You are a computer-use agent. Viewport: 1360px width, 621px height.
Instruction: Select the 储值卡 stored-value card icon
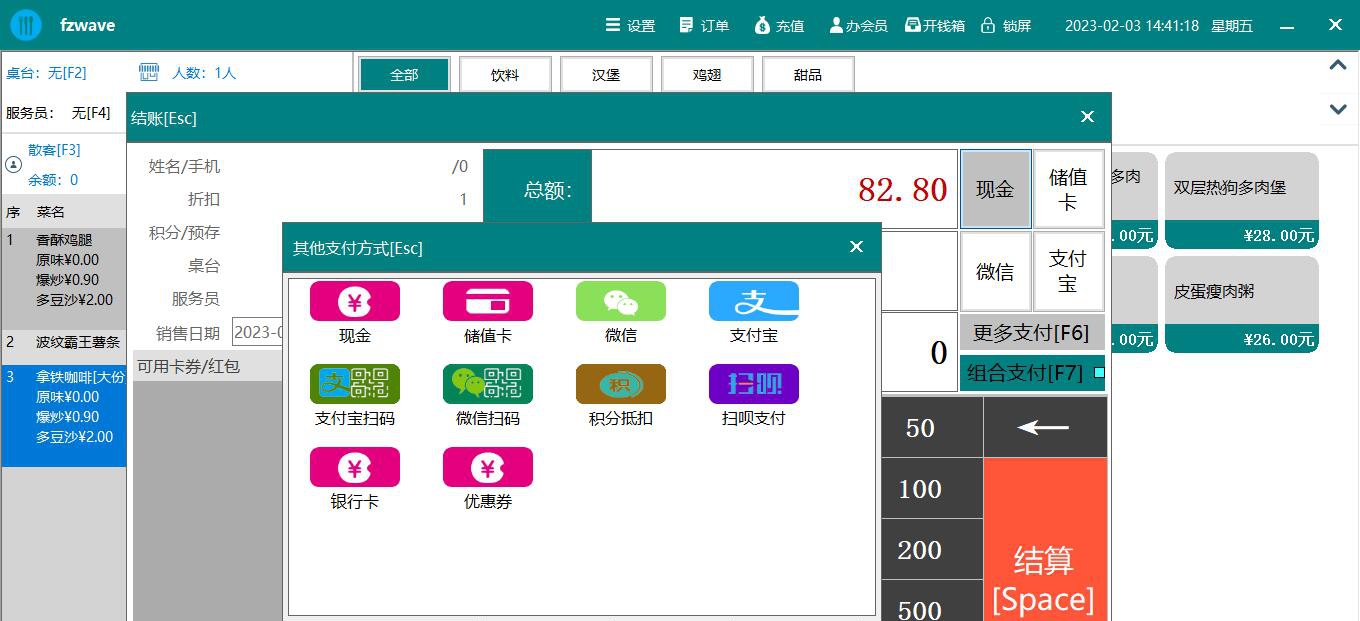coord(487,301)
